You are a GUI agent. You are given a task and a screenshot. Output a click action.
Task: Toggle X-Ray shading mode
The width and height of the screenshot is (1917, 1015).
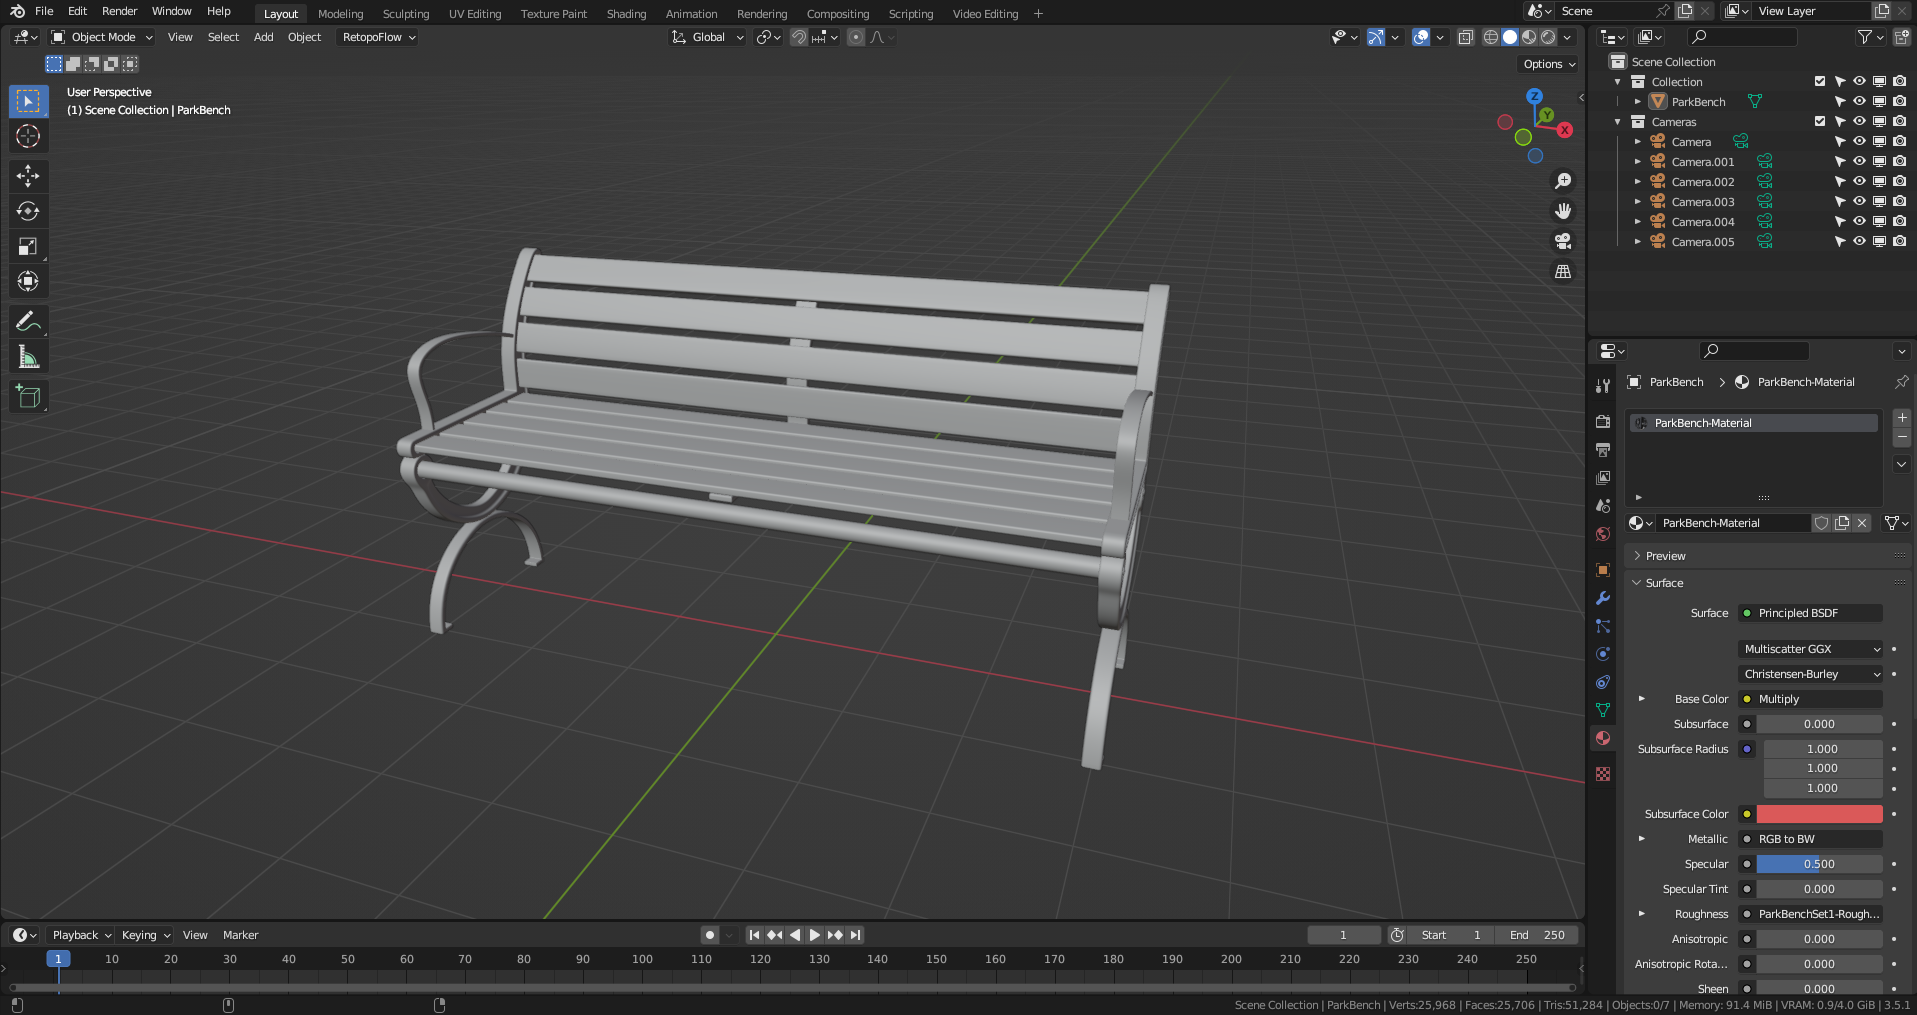[1466, 37]
